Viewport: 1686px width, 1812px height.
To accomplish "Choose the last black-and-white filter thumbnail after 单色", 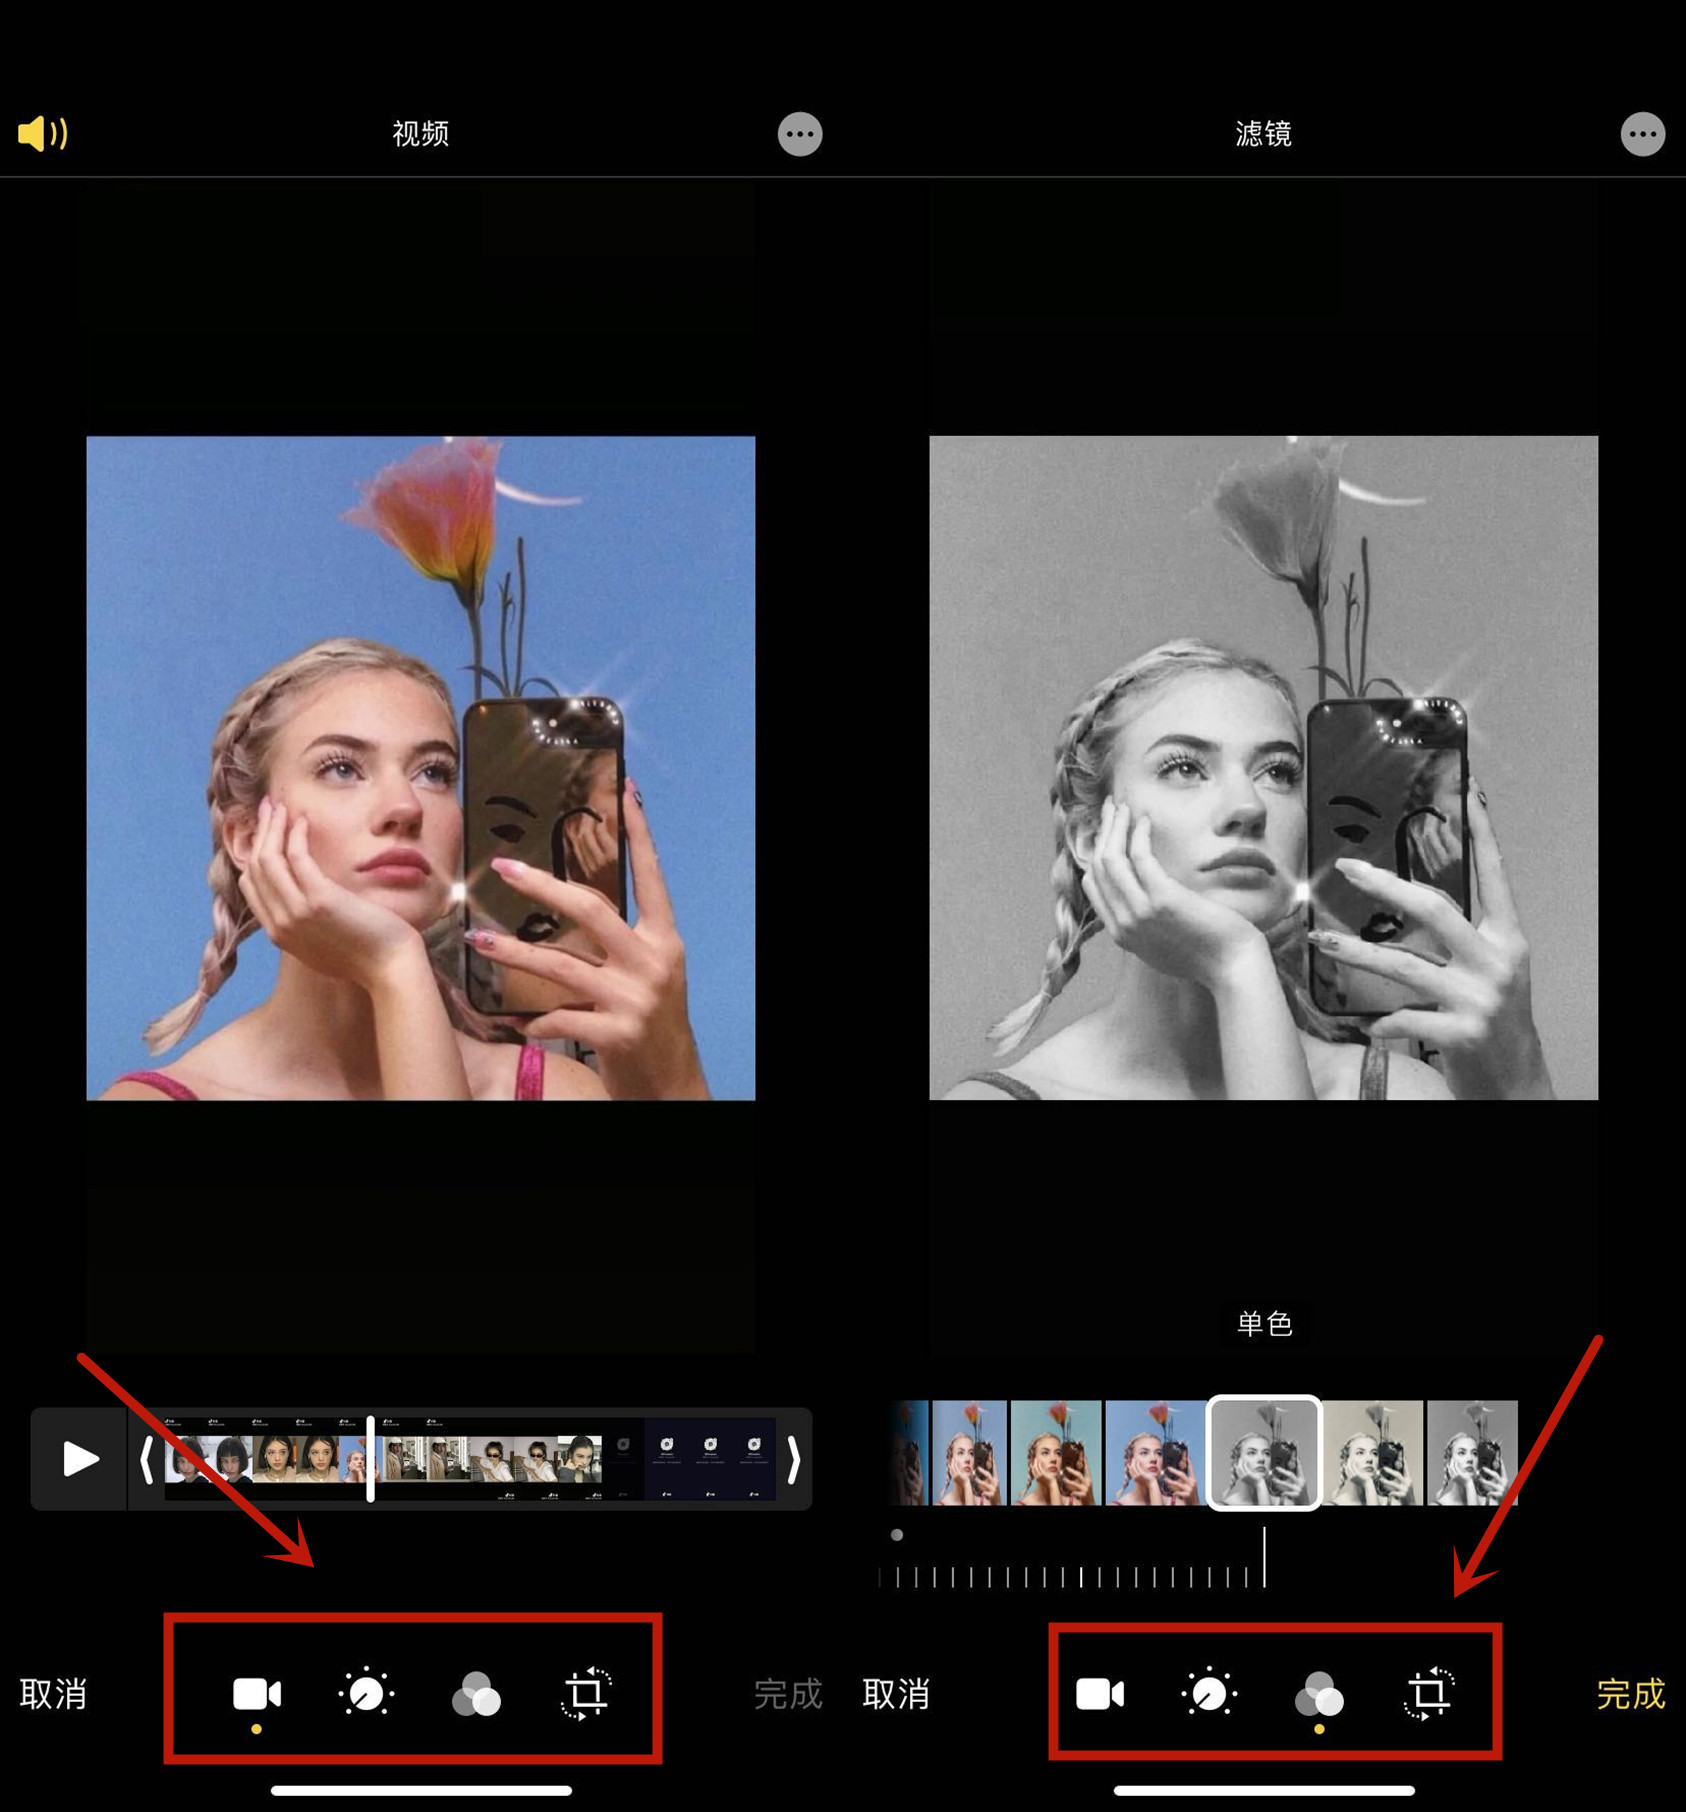I will pos(1471,1452).
